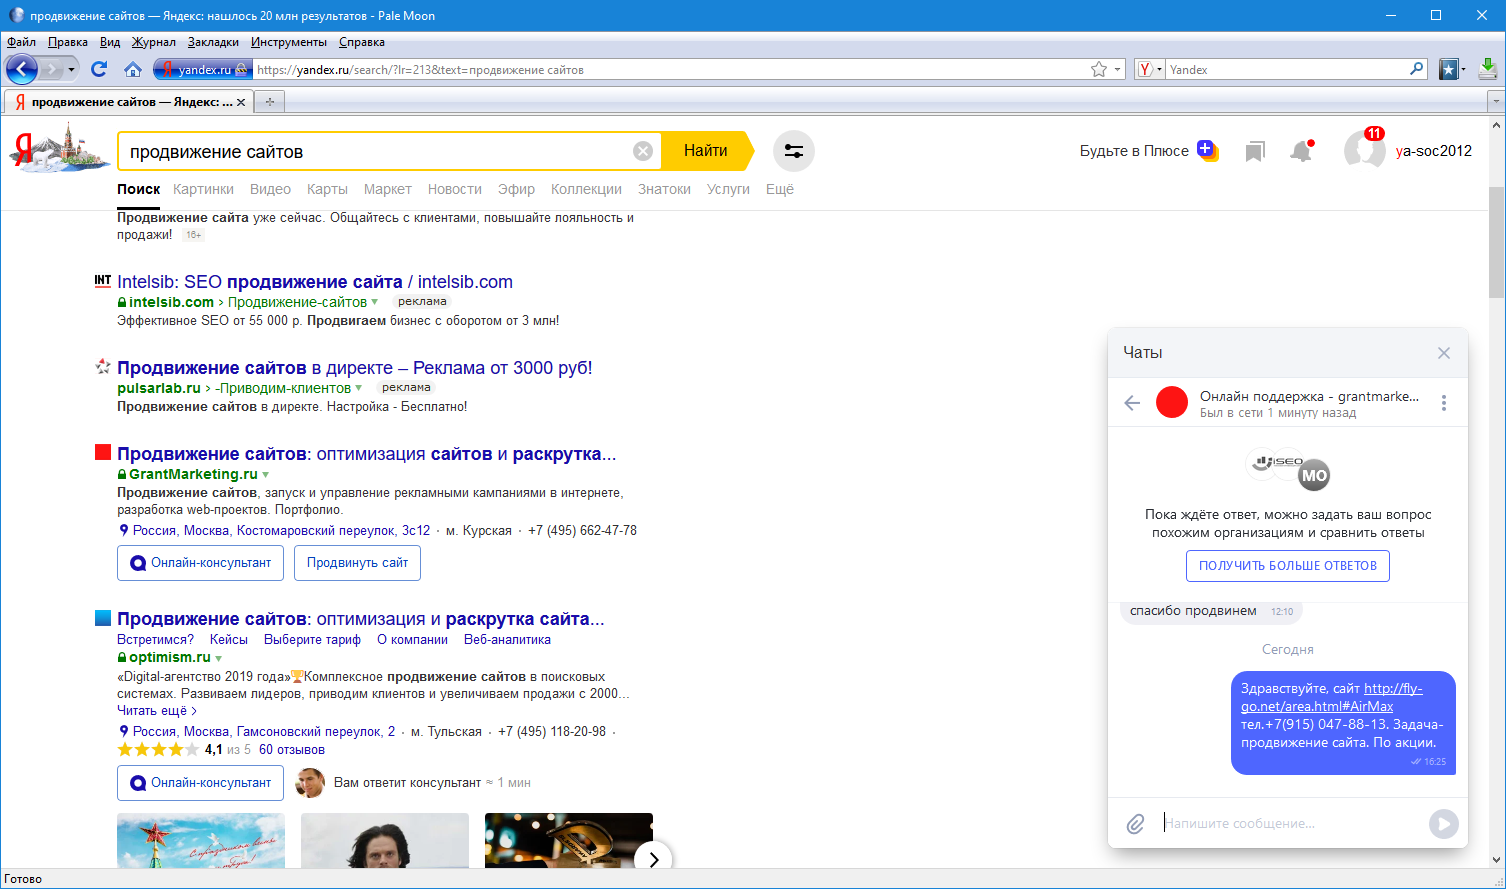Click the red chat avatar of grantmarketing
The image size is (1506, 889).
point(1172,403)
